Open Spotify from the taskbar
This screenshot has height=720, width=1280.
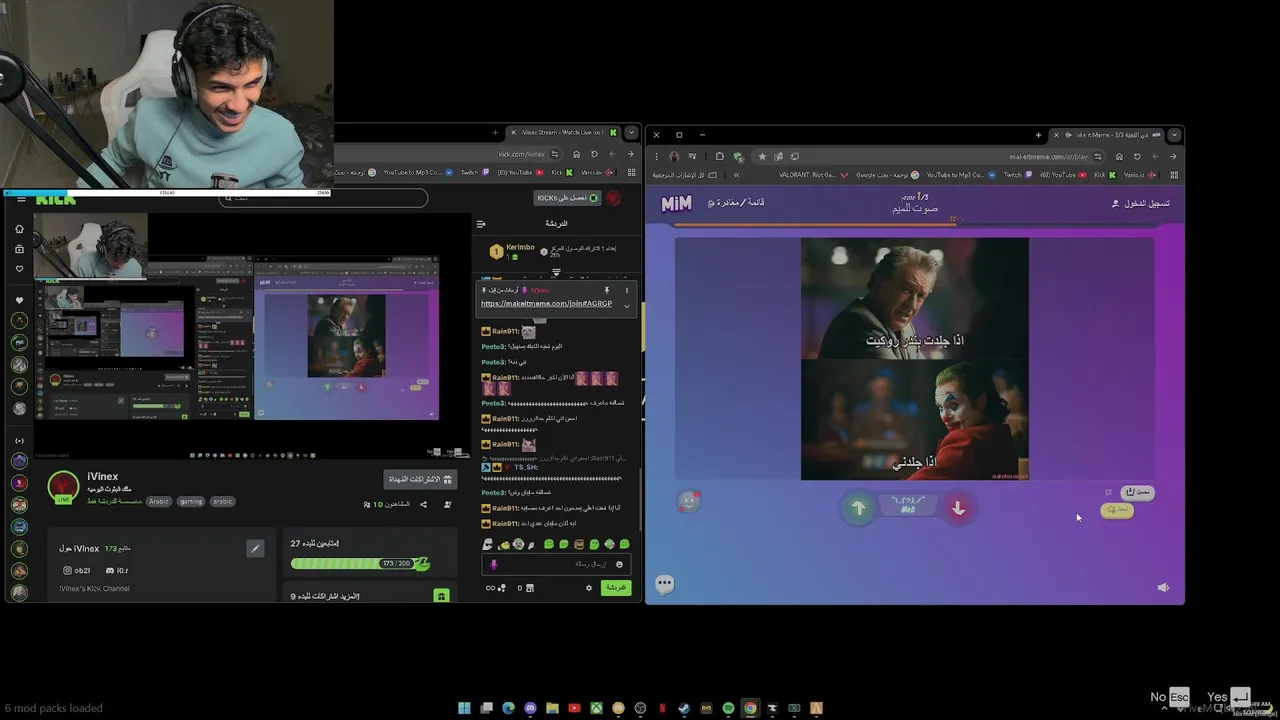point(728,708)
